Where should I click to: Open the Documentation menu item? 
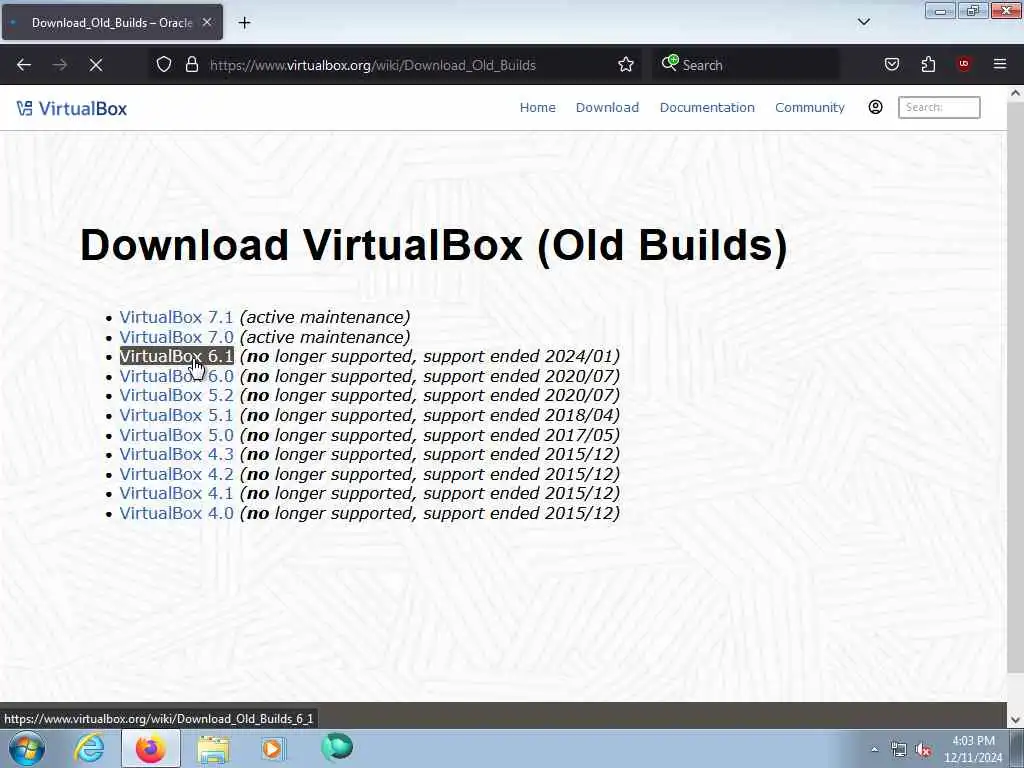(x=707, y=107)
